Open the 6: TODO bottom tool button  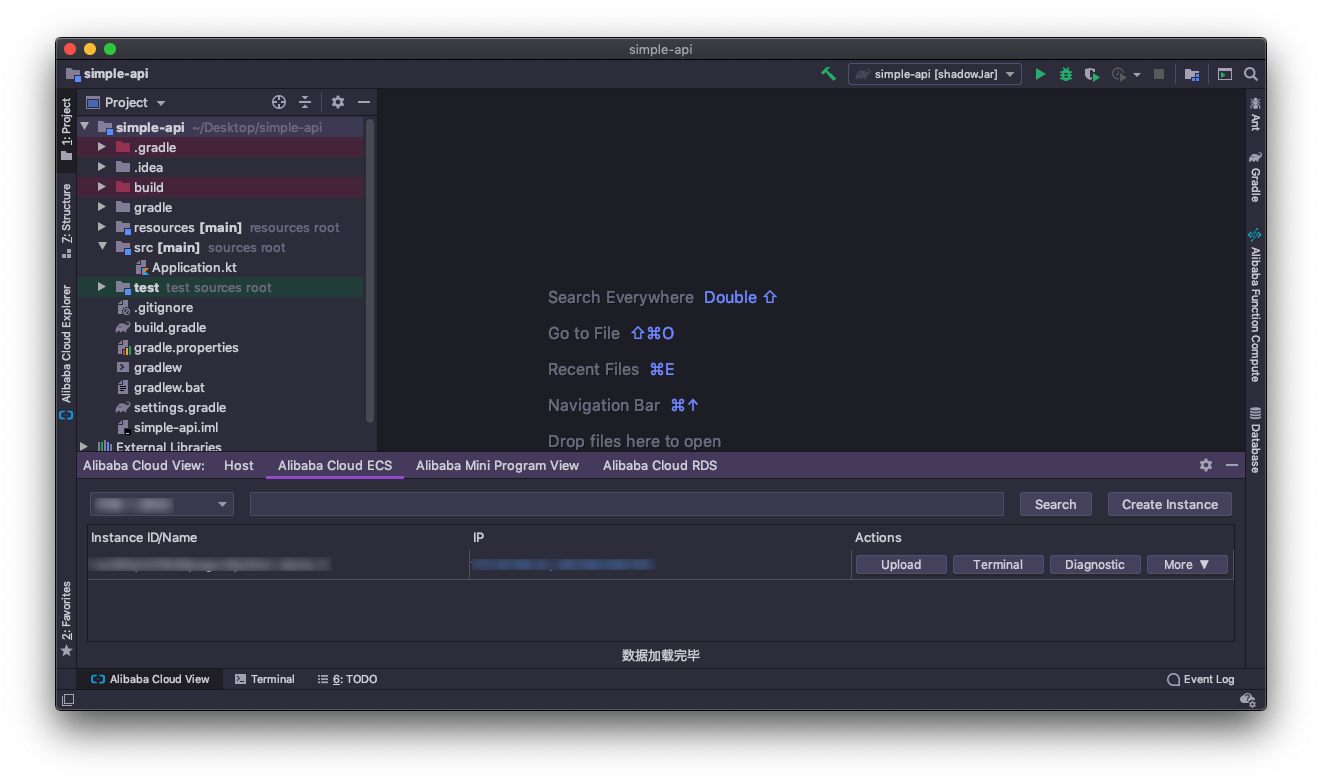(347, 679)
